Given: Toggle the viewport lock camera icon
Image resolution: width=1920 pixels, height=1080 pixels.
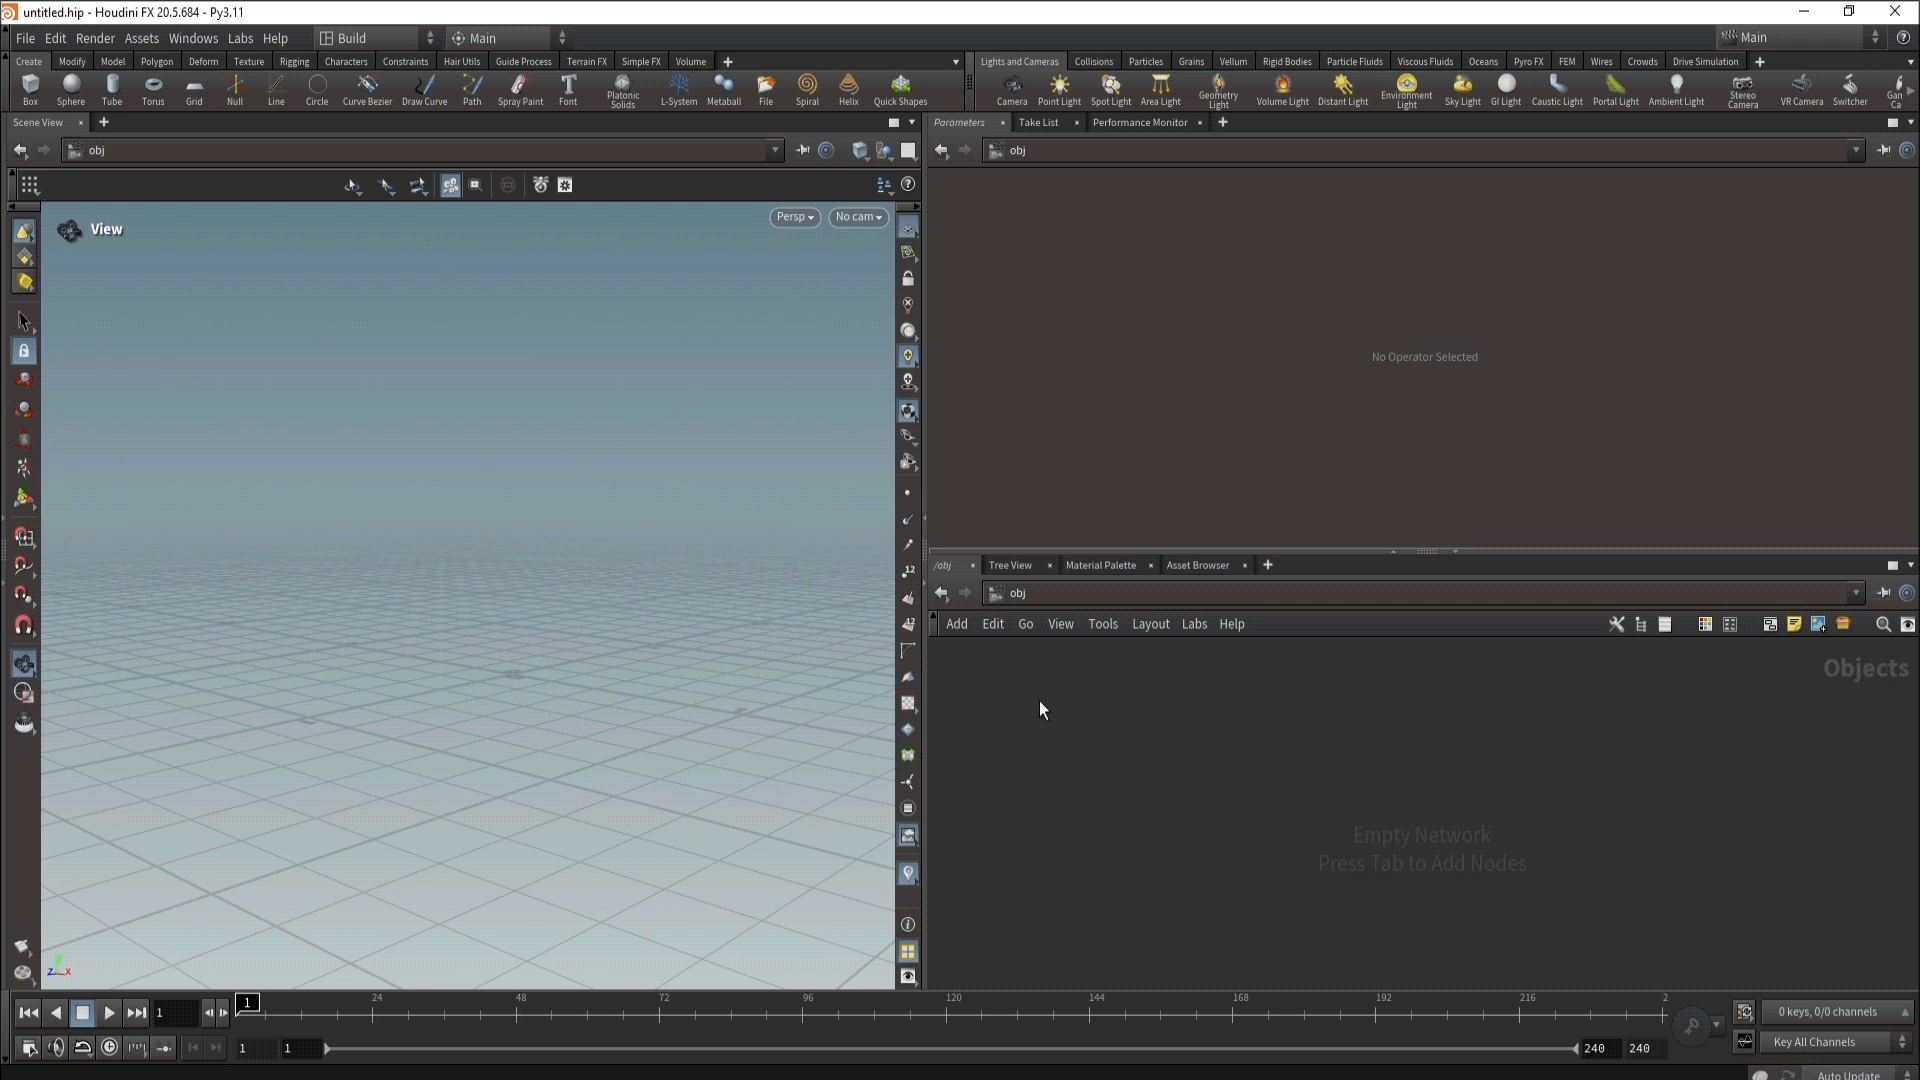Looking at the screenshot, I should pos(908,279).
